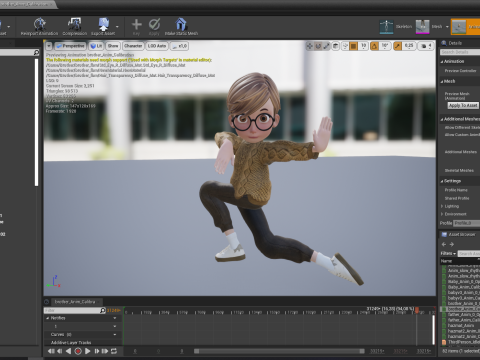
Task: Open the Export Asset dropdown arrow
Action: pos(117,27)
